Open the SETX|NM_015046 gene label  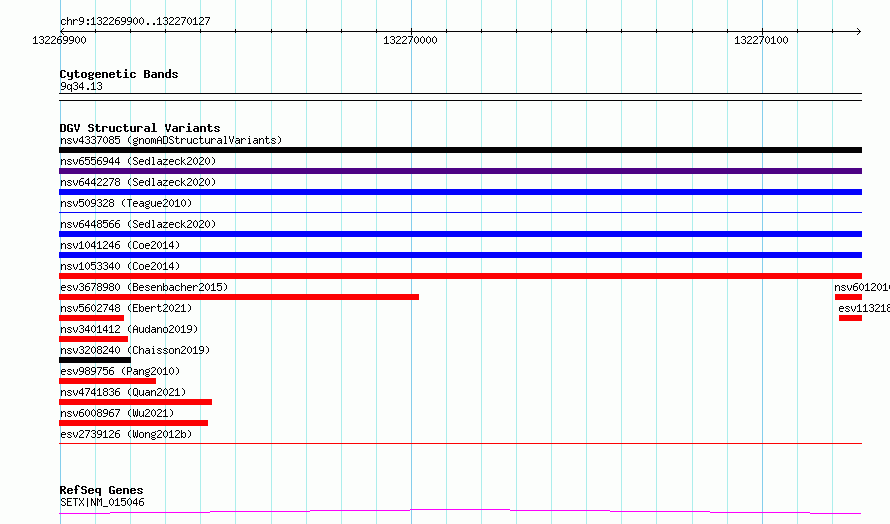point(102,502)
